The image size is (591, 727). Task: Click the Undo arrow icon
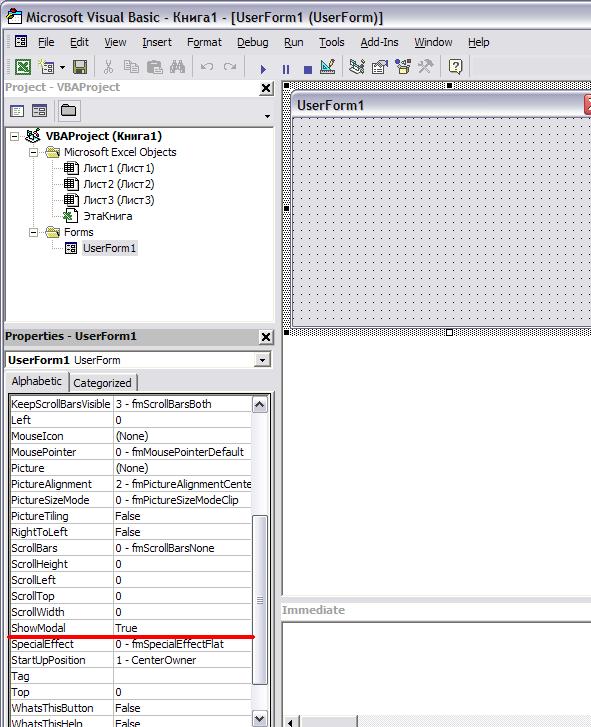[x=207, y=67]
